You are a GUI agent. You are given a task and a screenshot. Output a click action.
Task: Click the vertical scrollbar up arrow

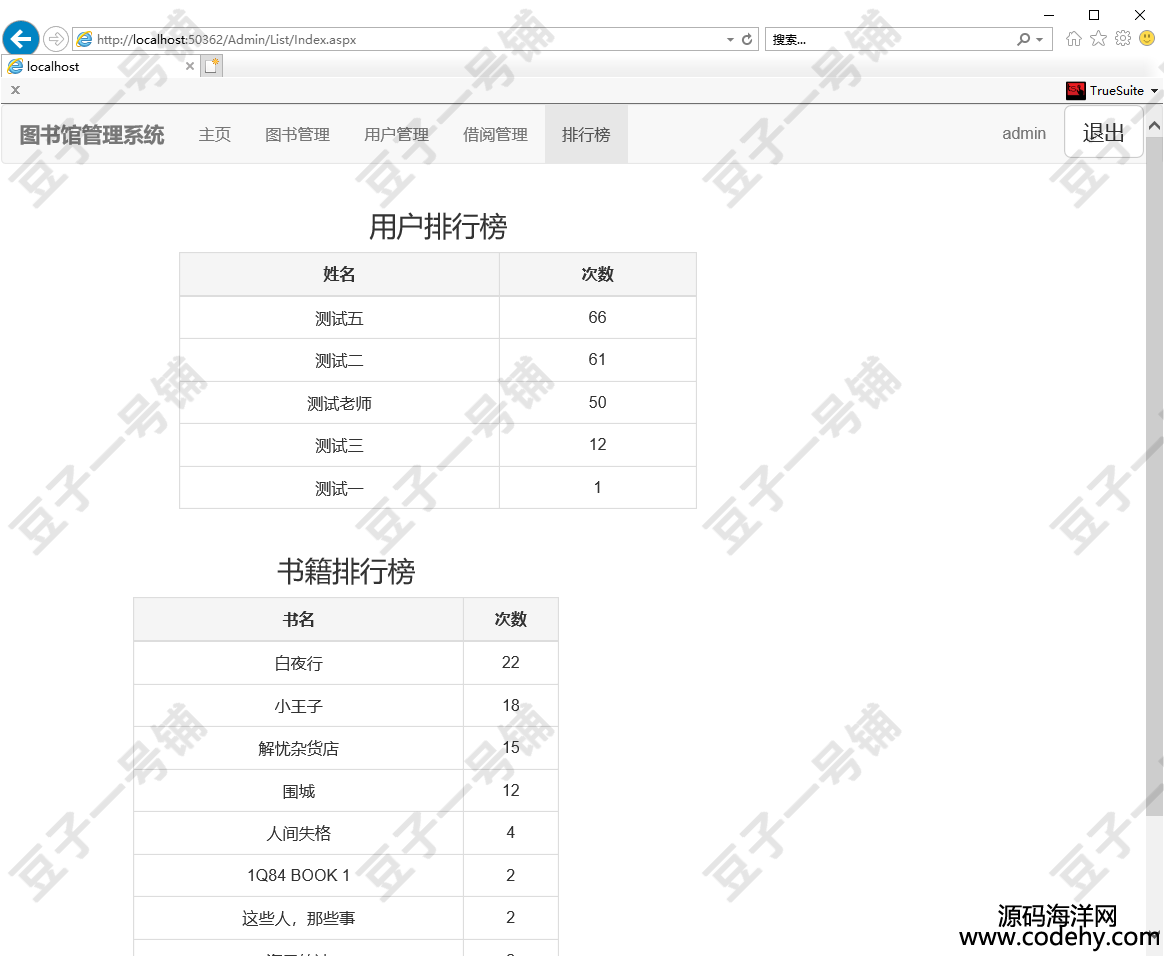1155,125
